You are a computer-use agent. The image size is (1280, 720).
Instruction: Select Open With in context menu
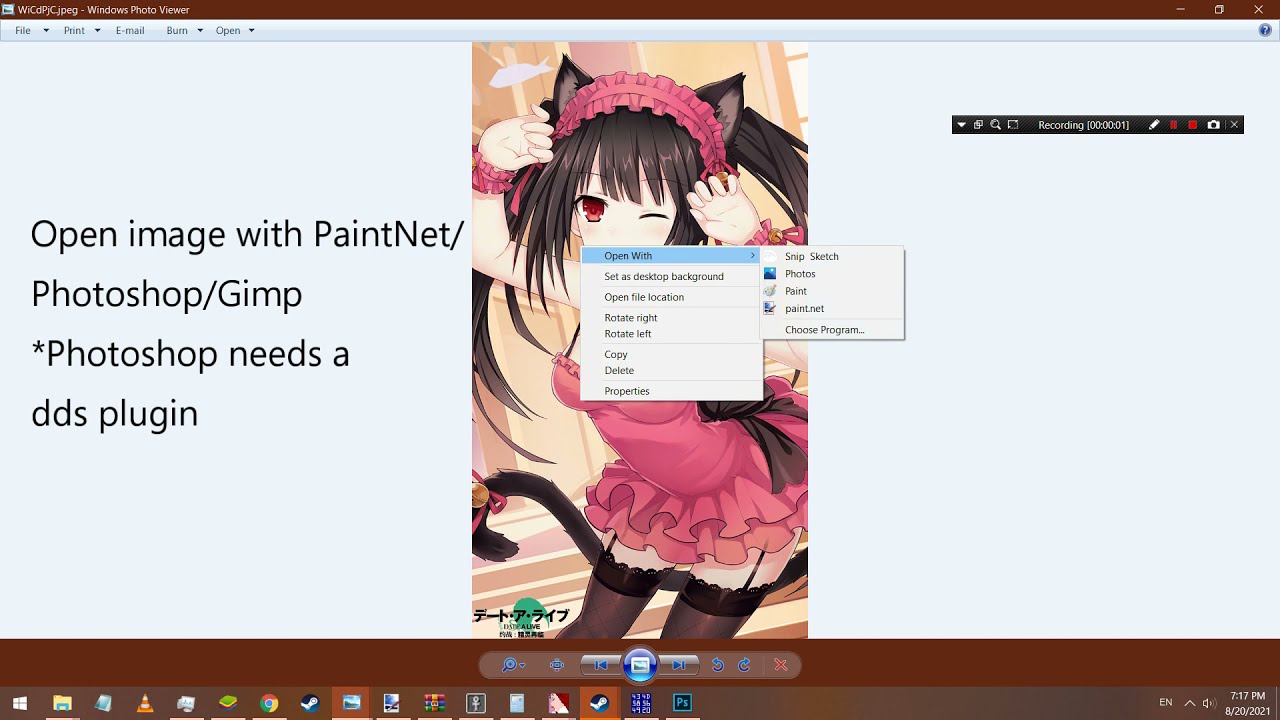tap(671, 256)
